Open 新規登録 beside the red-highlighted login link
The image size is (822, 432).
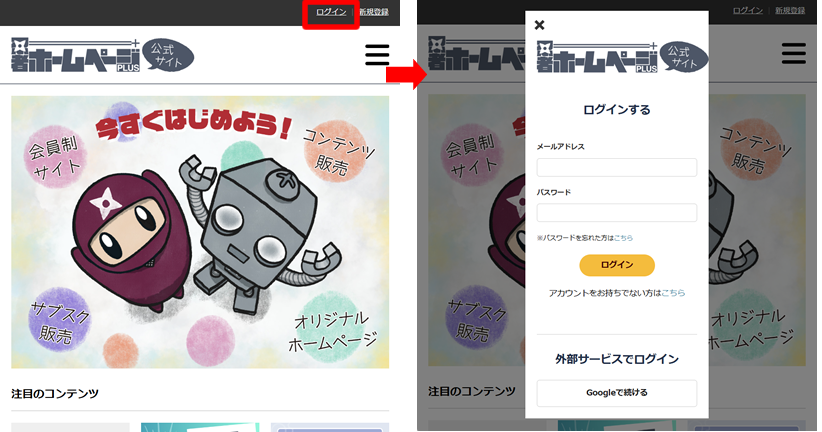point(373,12)
